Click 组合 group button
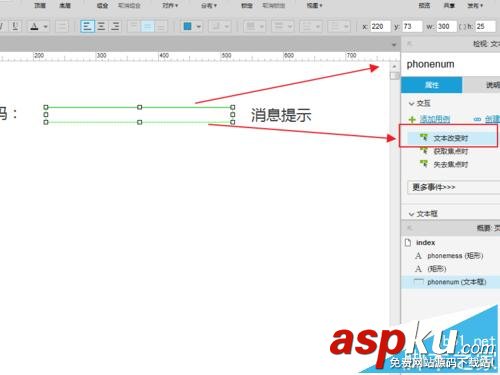 tap(102, 5)
